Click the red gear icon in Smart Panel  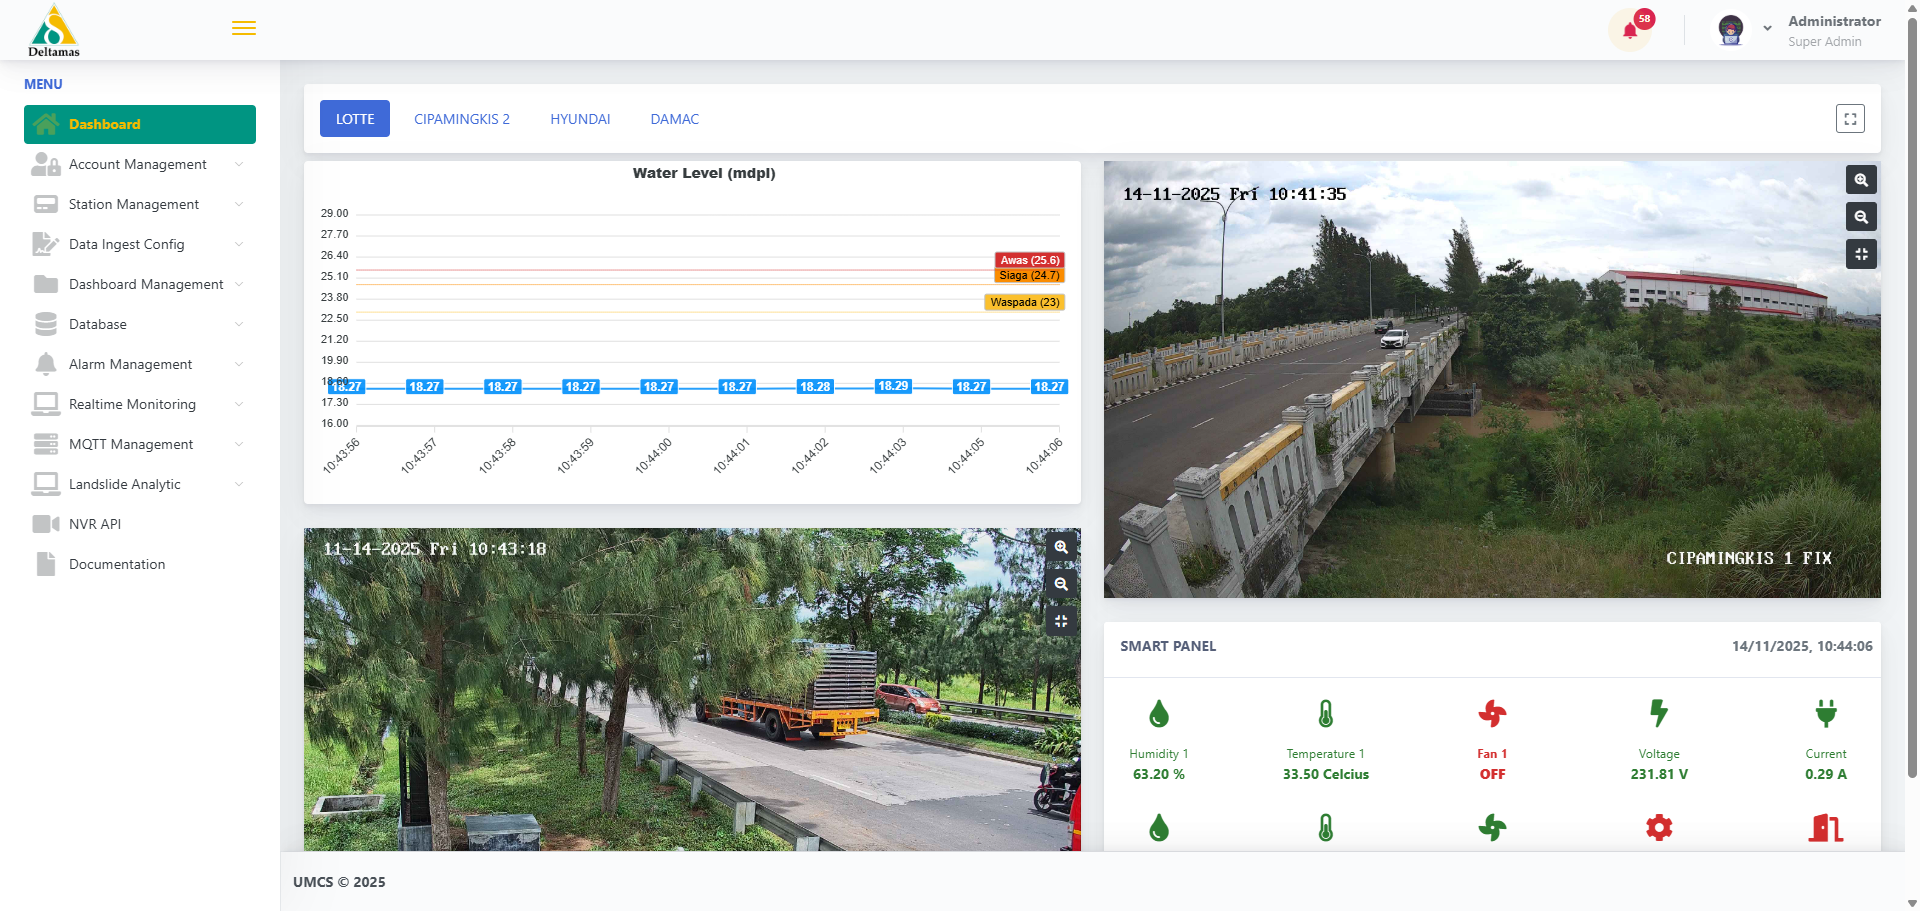pos(1658,827)
